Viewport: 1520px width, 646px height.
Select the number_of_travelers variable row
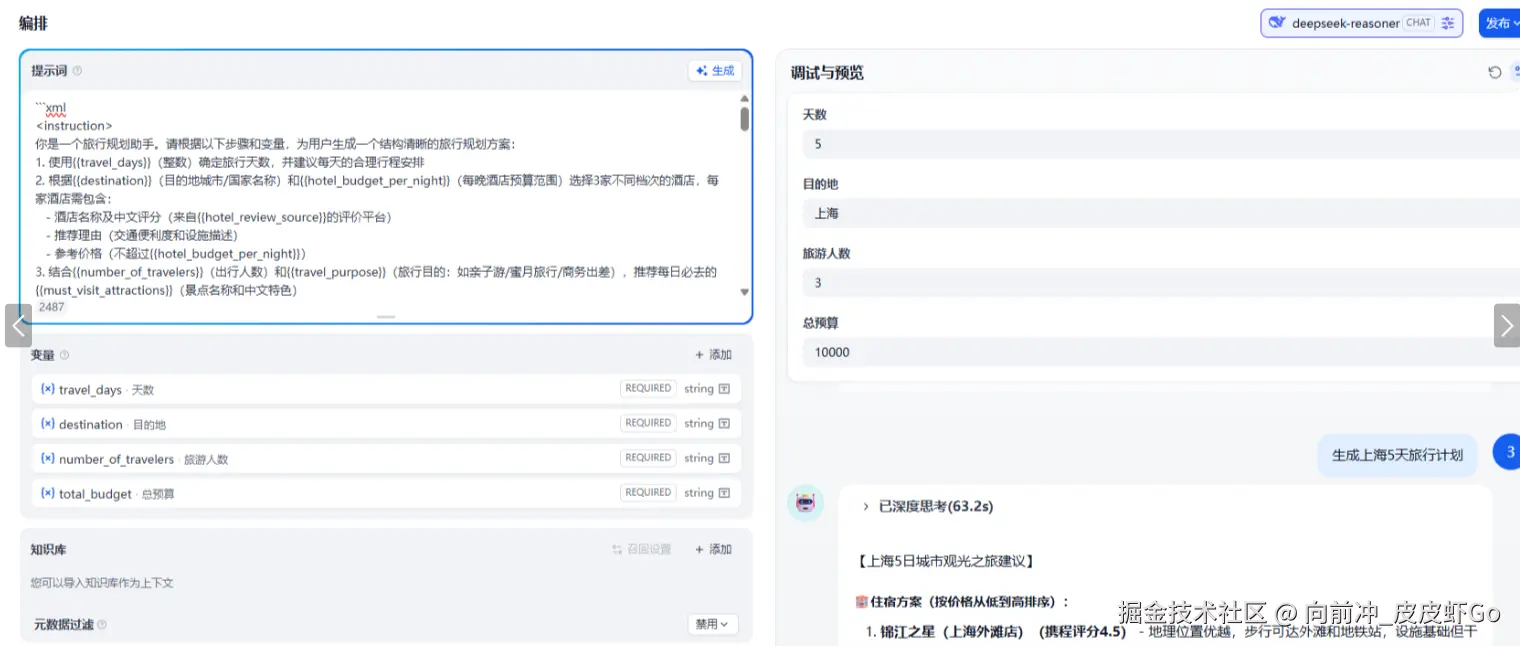[386, 458]
